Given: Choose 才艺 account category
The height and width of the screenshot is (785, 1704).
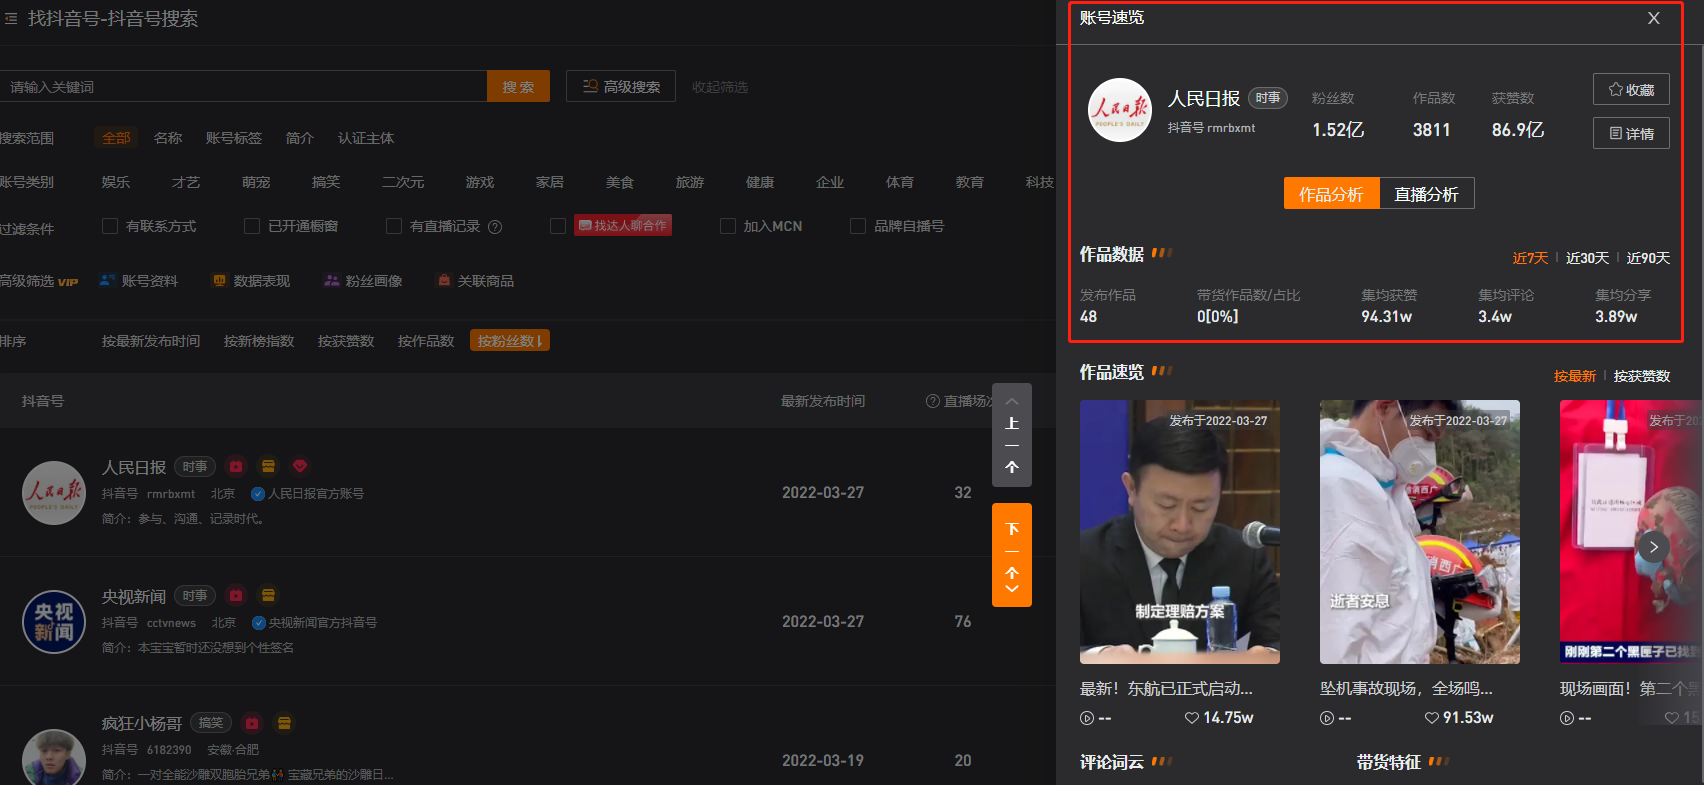Looking at the screenshot, I should (186, 182).
